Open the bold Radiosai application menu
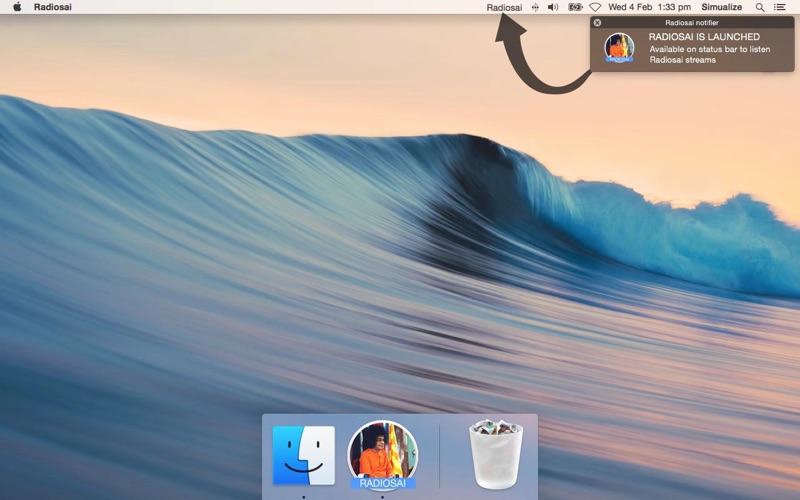Viewport: 800px width, 500px height. (53, 7)
